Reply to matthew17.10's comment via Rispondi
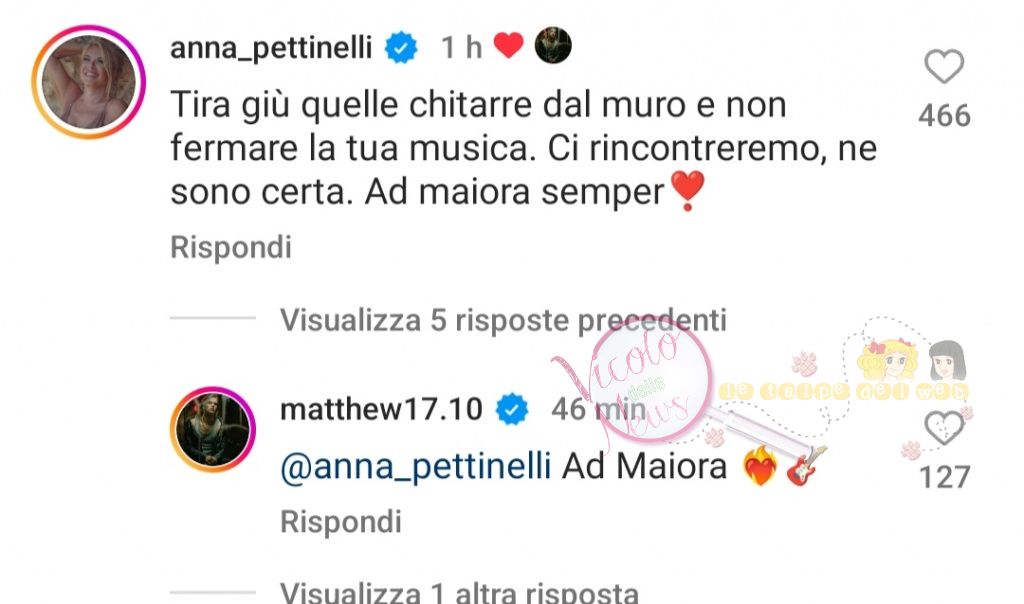Image resolution: width=1024 pixels, height=604 pixels. coord(341,522)
